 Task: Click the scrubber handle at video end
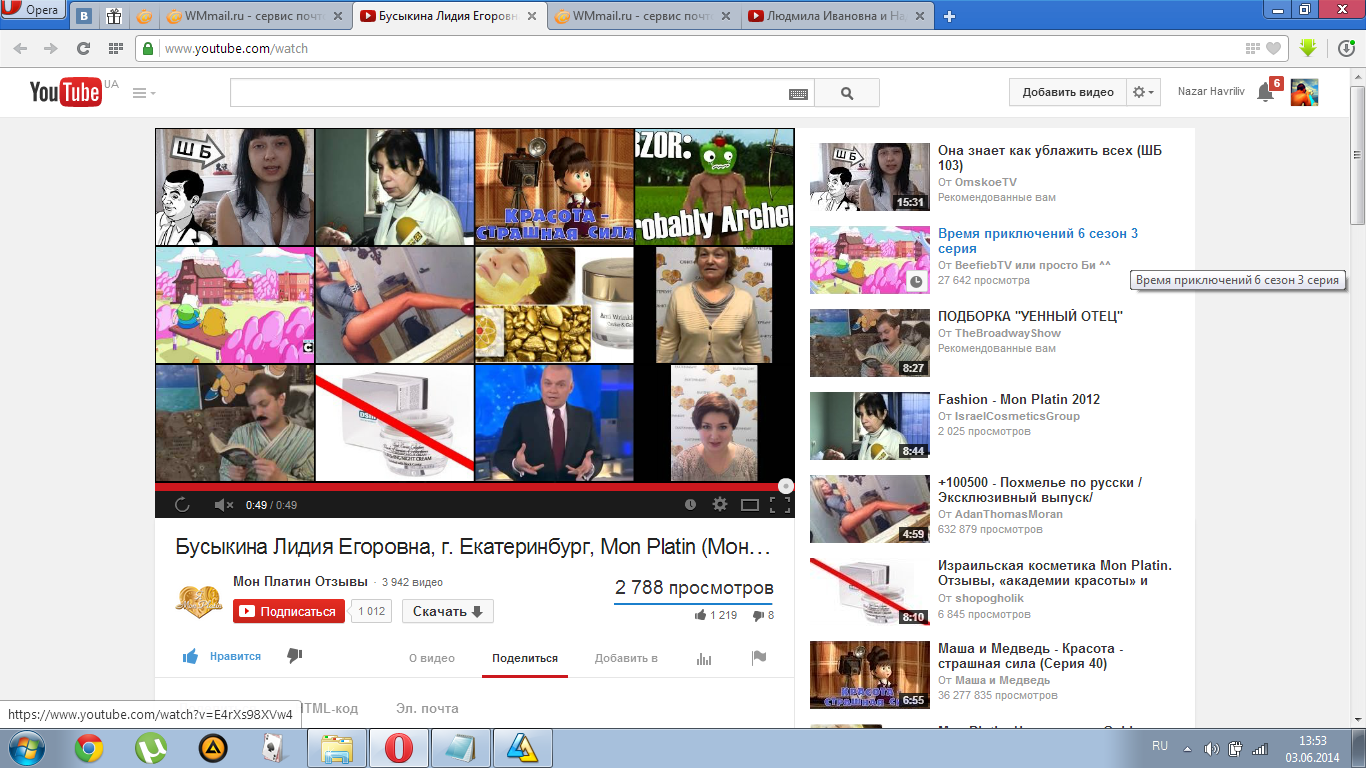(x=786, y=486)
